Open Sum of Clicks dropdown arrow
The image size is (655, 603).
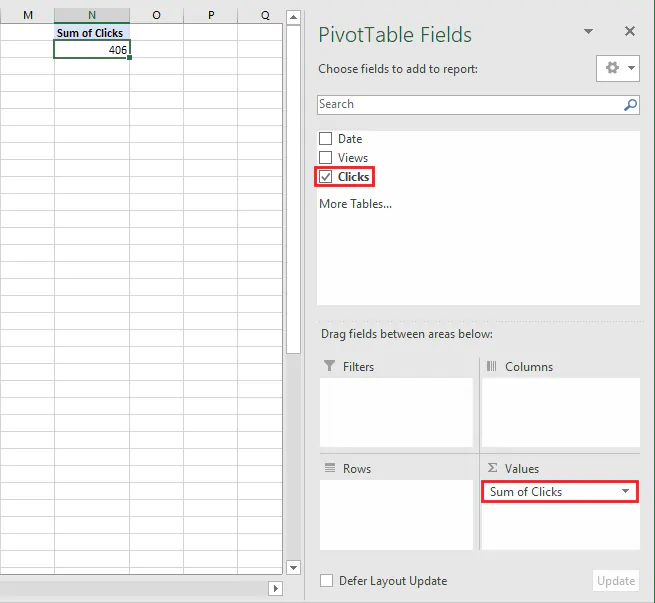[625, 491]
